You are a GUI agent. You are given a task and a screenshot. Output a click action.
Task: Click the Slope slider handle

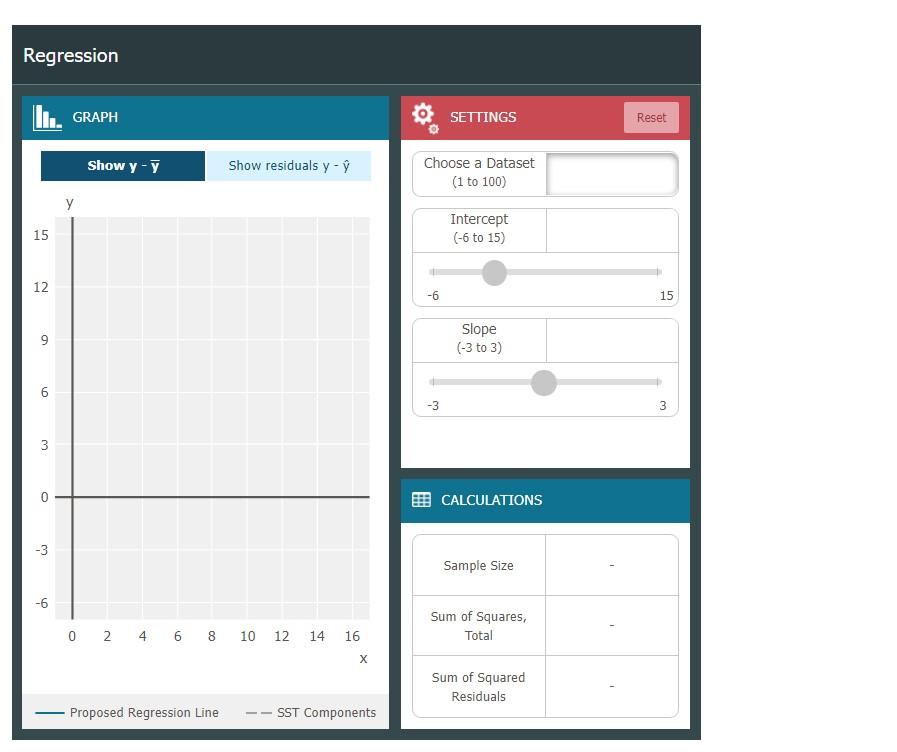[544, 383]
